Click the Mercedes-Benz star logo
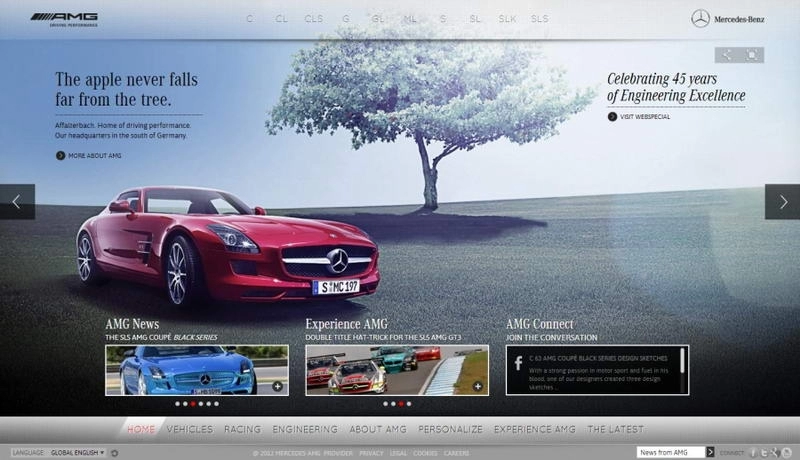Screen dimensions: 800x460 [700, 18]
